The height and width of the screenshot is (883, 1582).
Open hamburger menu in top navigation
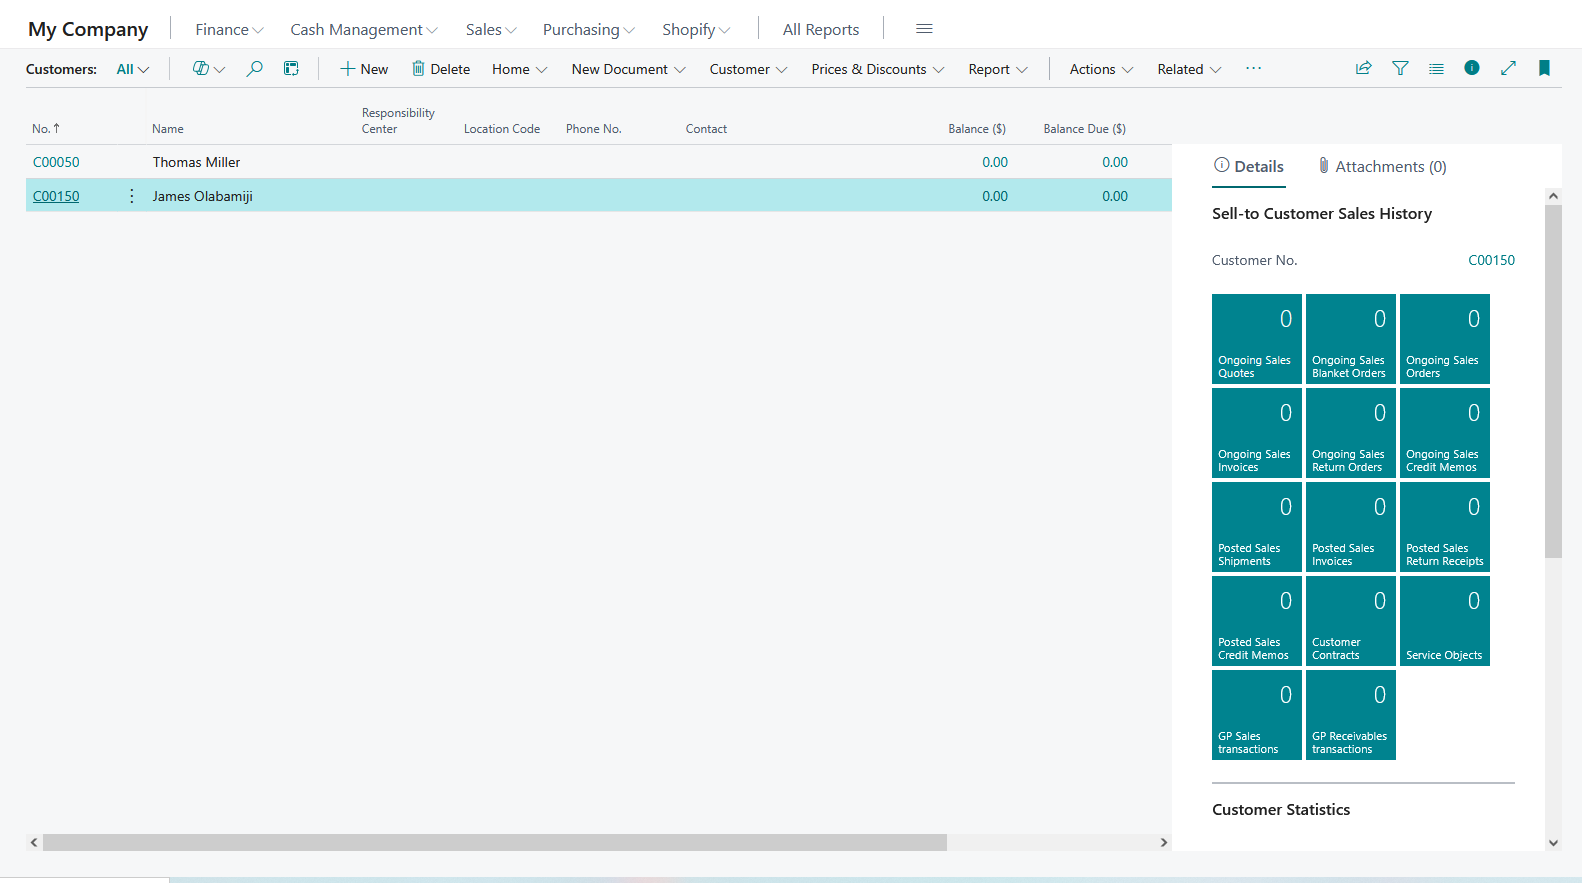[x=924, y=29]
